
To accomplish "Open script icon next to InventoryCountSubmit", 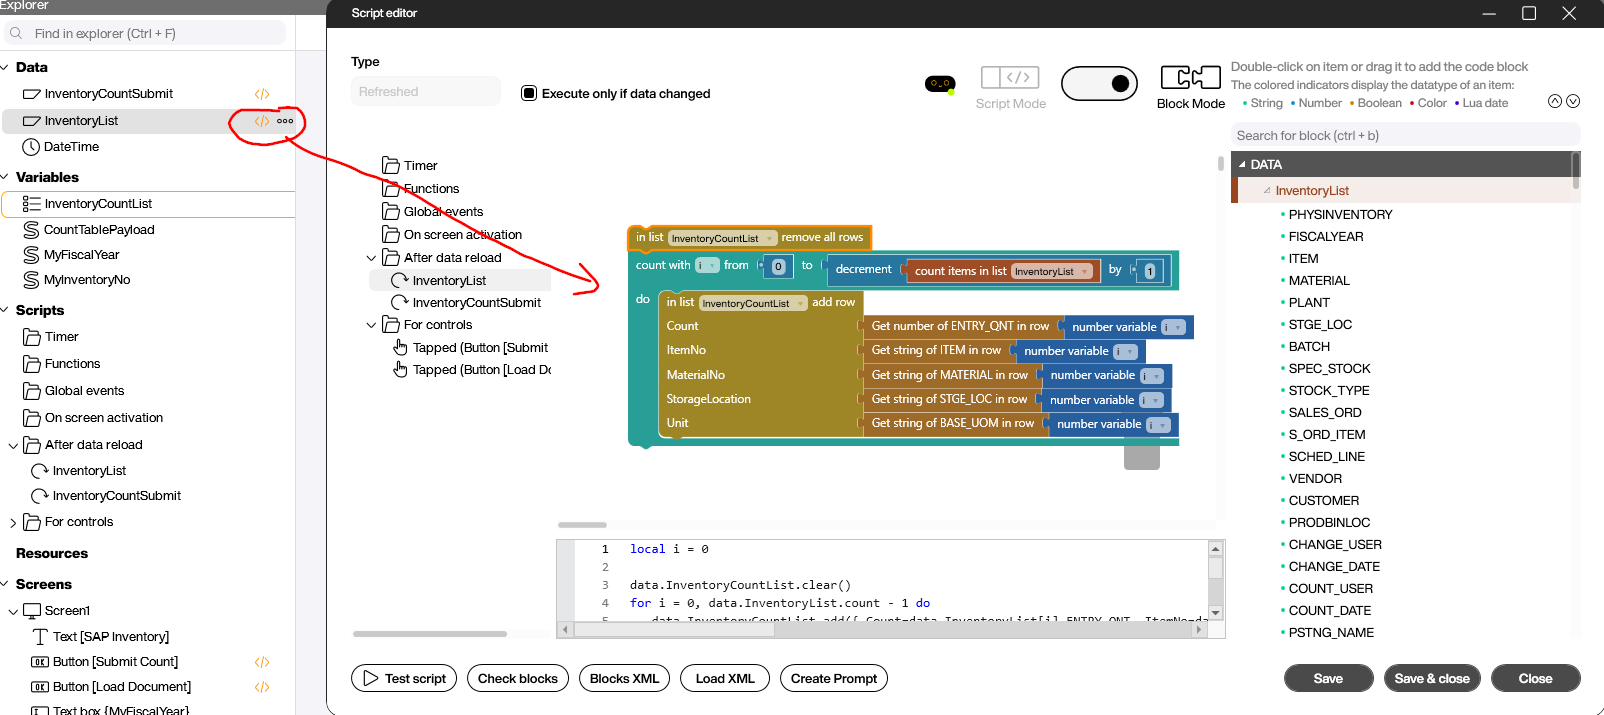I will click(262, 94).
